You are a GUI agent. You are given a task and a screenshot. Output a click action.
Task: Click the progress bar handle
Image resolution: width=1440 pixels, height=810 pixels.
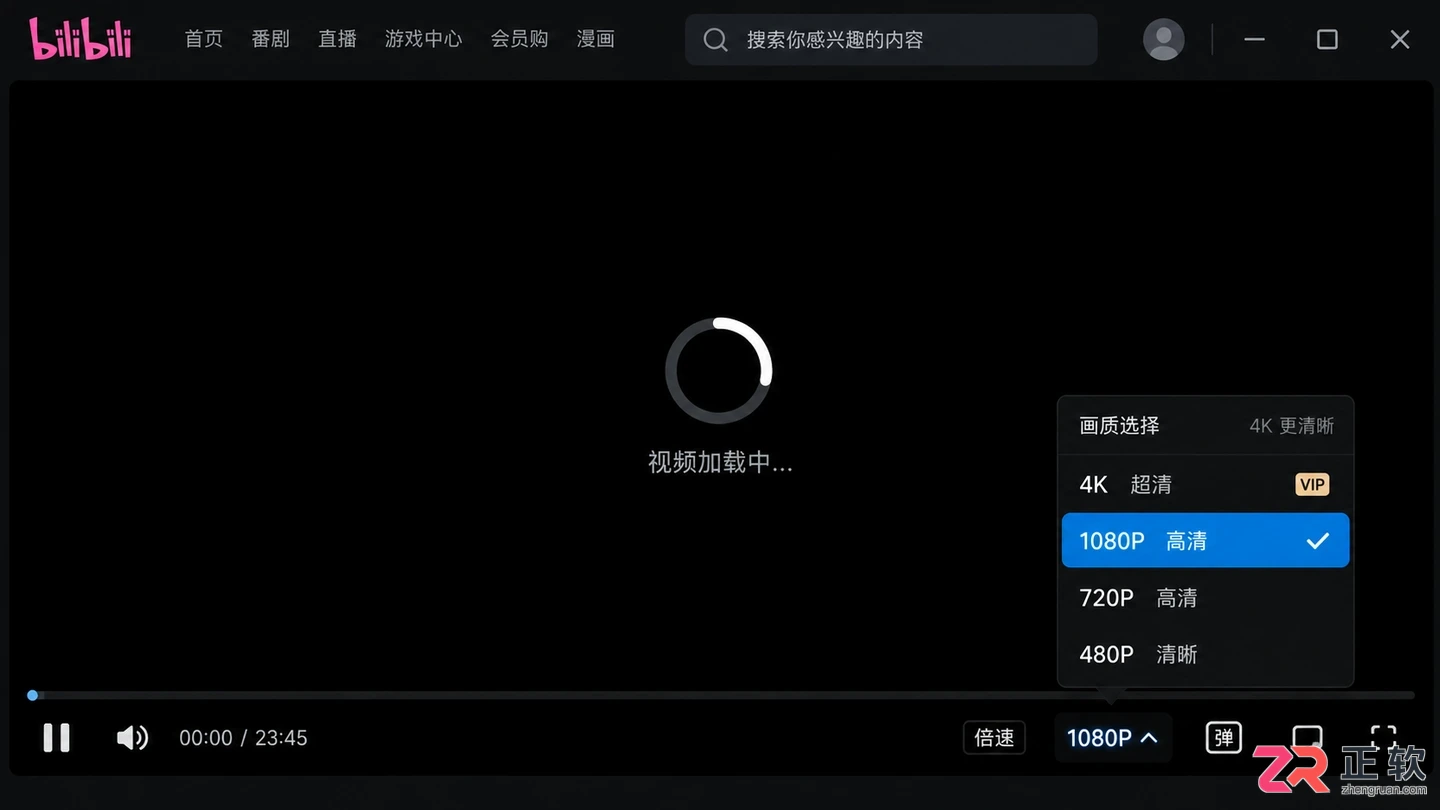[33, 695]
